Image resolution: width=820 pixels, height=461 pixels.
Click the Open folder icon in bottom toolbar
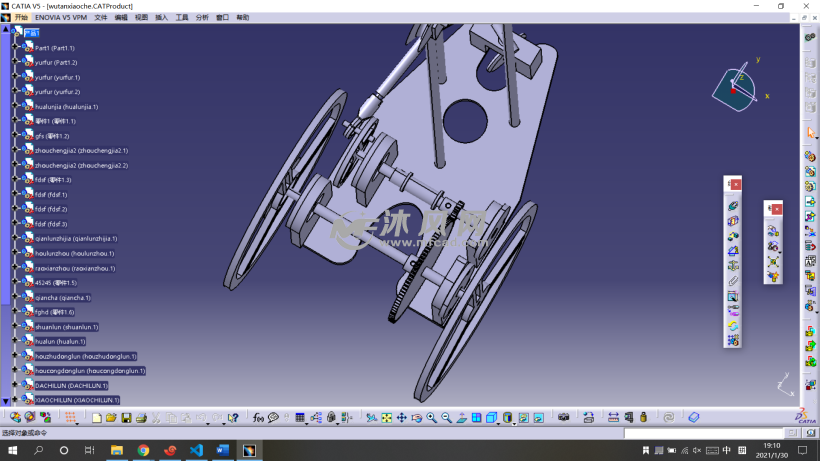[x=112, y=417]
